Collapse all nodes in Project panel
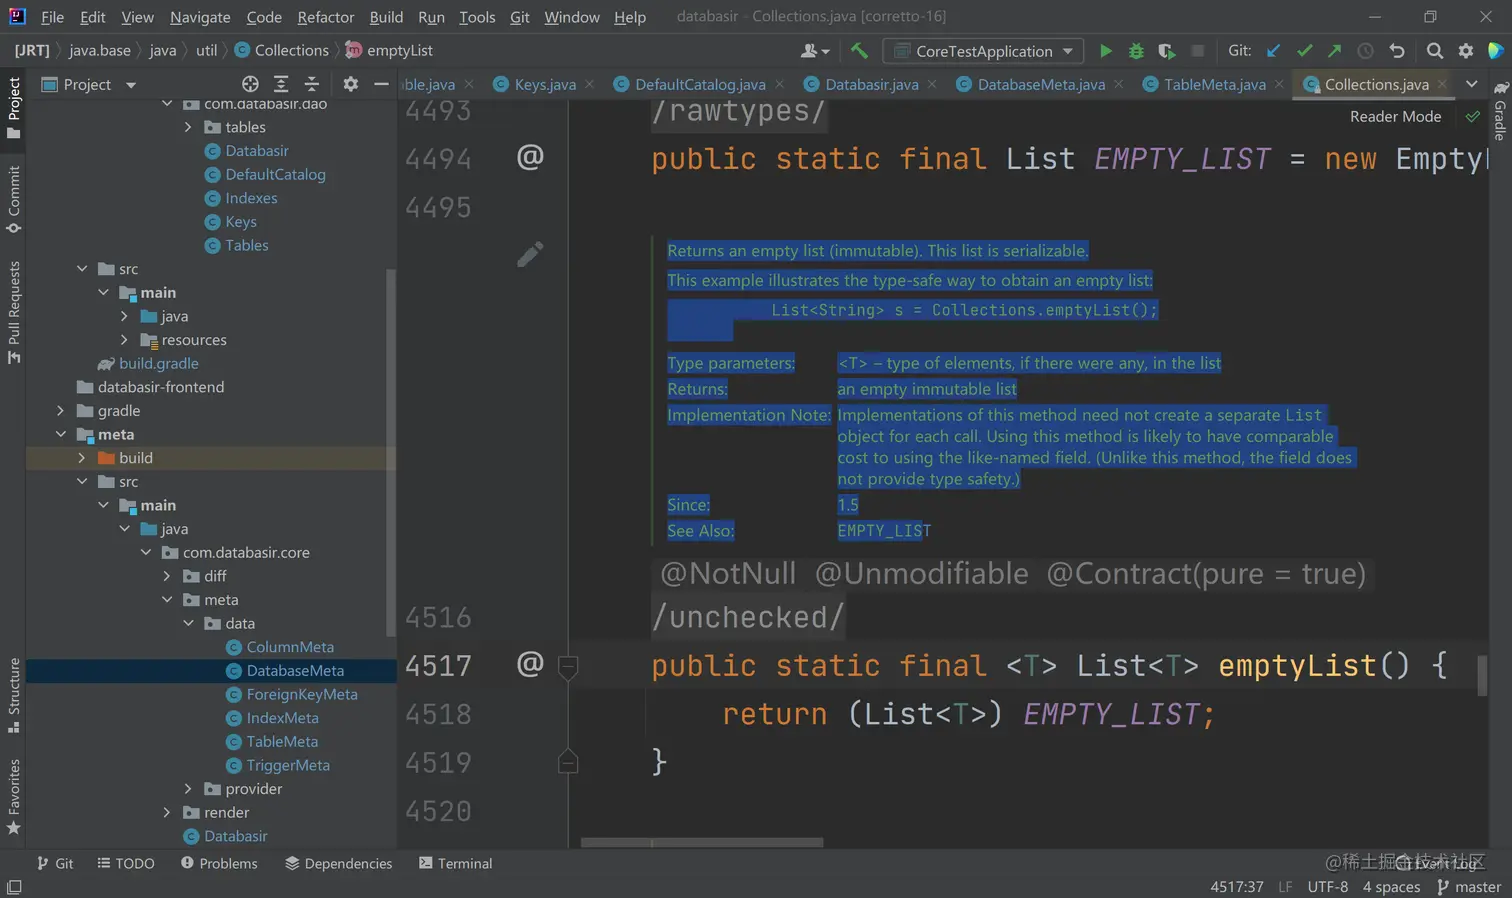1512x898 pixels. [x=312, y=85]
